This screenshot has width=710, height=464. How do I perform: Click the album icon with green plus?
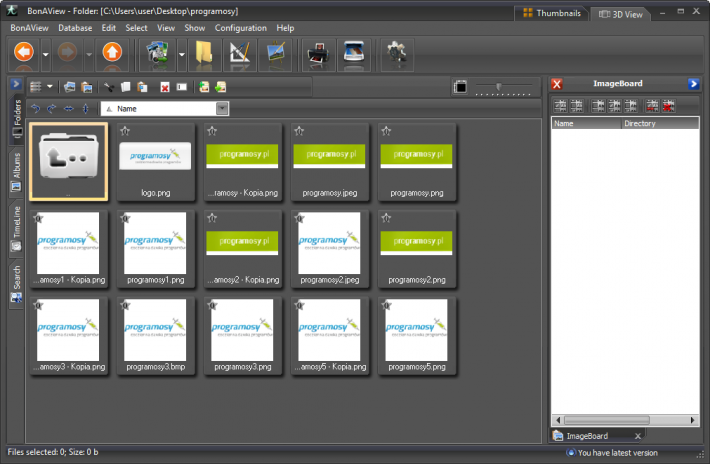click(204, 87)
